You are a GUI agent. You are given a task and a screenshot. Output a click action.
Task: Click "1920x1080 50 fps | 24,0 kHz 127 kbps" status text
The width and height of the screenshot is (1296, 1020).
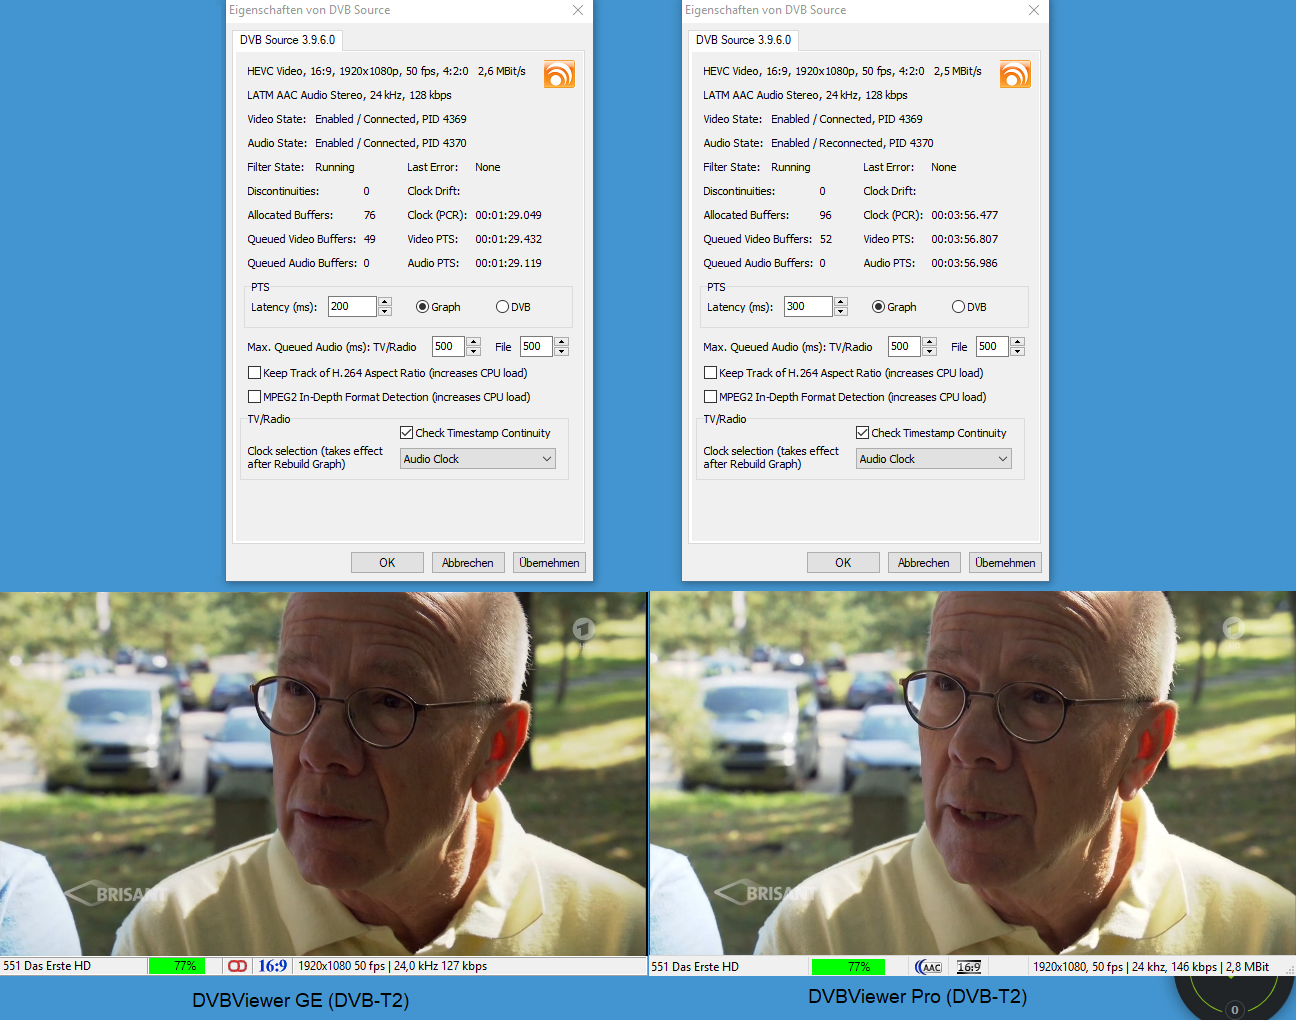393,966
